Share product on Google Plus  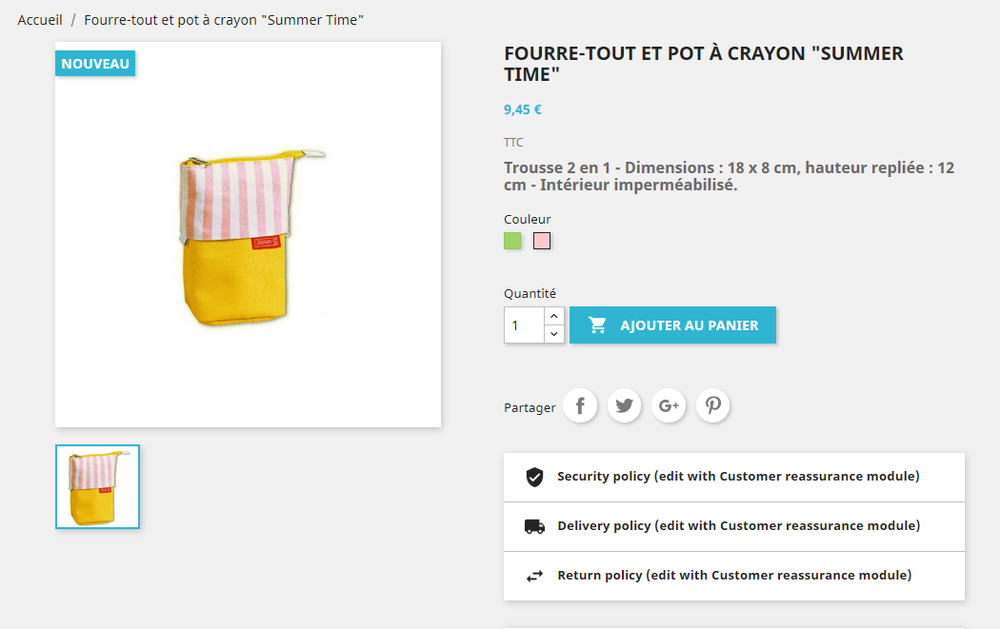669,406
